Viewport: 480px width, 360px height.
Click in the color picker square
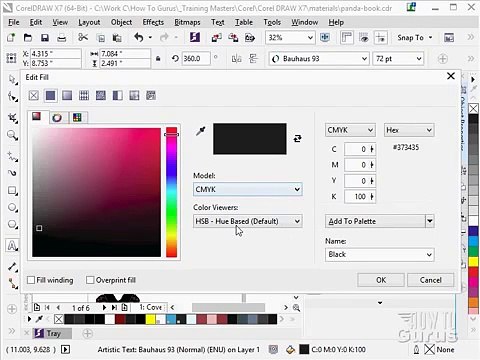[96, 192]
